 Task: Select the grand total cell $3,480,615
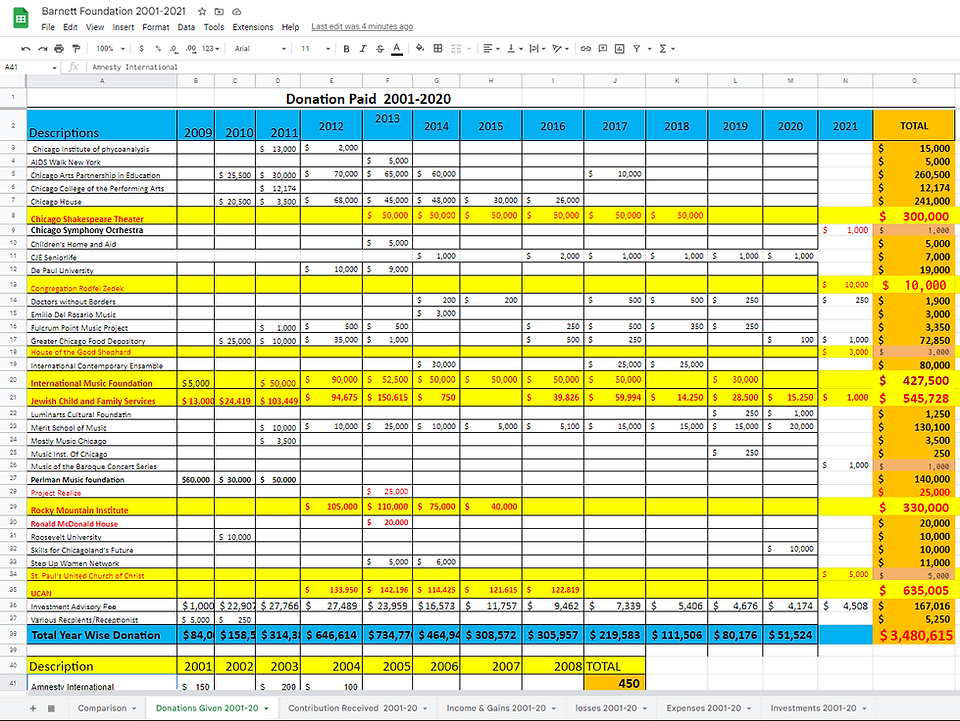point(913,635)
